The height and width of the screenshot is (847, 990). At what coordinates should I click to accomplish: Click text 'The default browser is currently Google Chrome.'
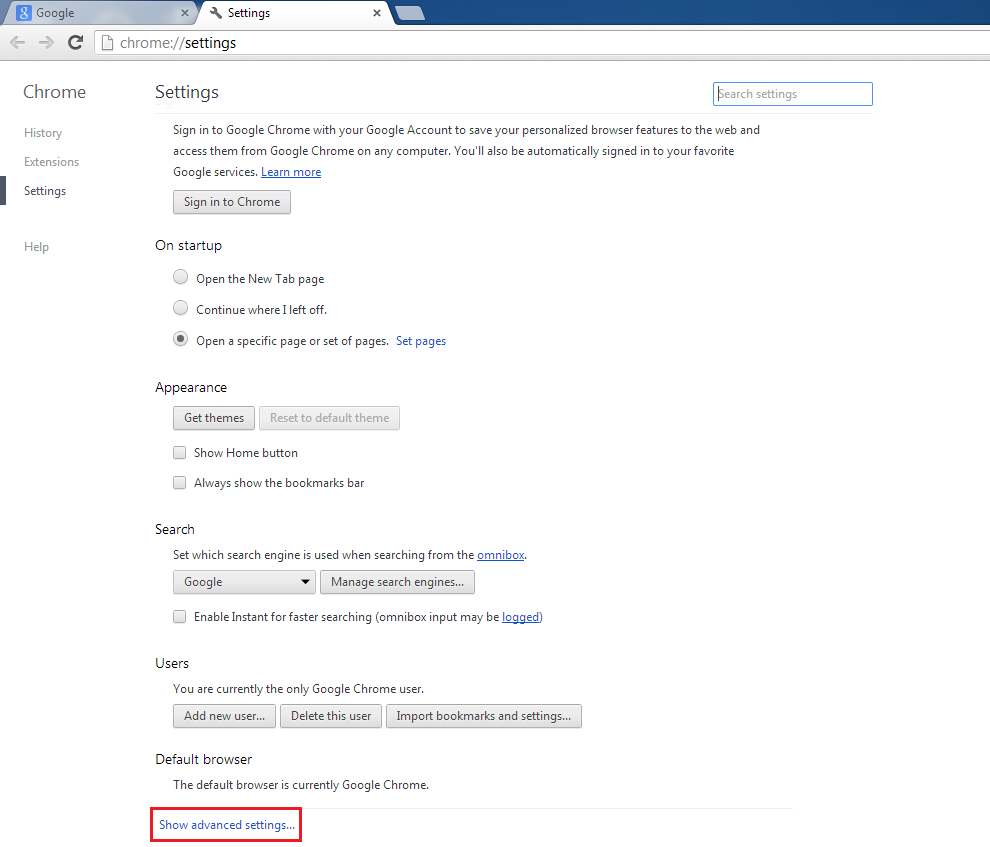(301, 785)
